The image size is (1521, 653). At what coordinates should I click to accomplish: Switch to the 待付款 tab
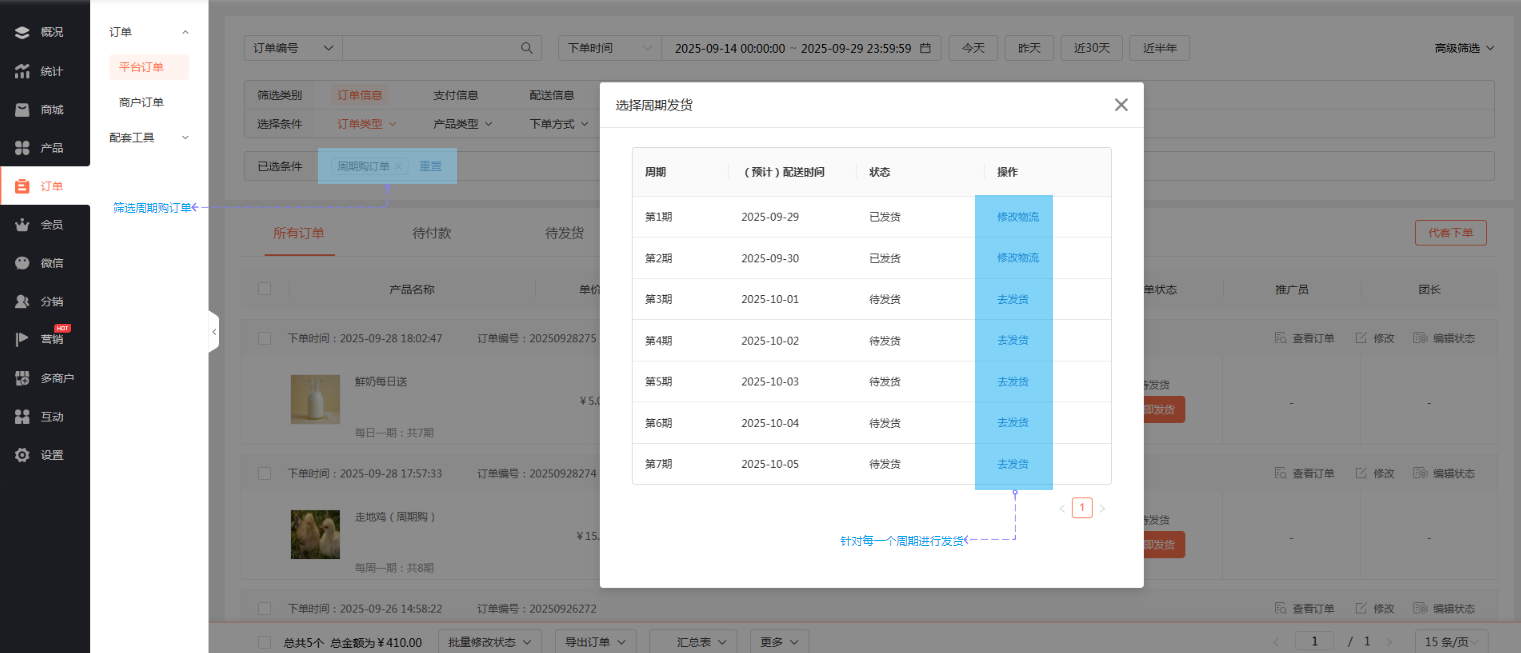[431, 233]
